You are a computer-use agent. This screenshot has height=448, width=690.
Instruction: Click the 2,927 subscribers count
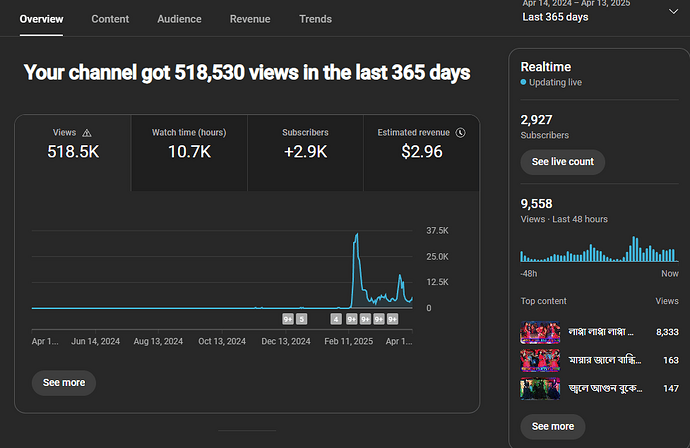pos(536,120)
